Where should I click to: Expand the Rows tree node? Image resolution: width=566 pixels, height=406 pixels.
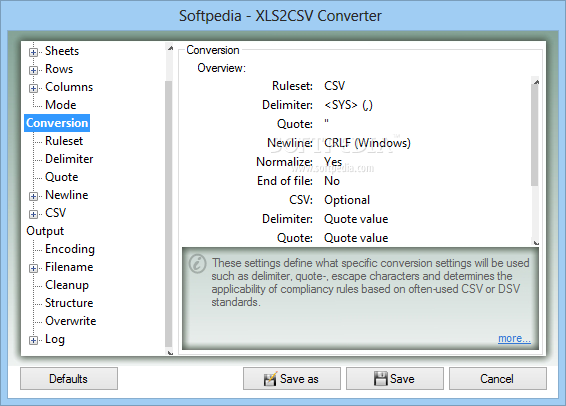(33, 70)
